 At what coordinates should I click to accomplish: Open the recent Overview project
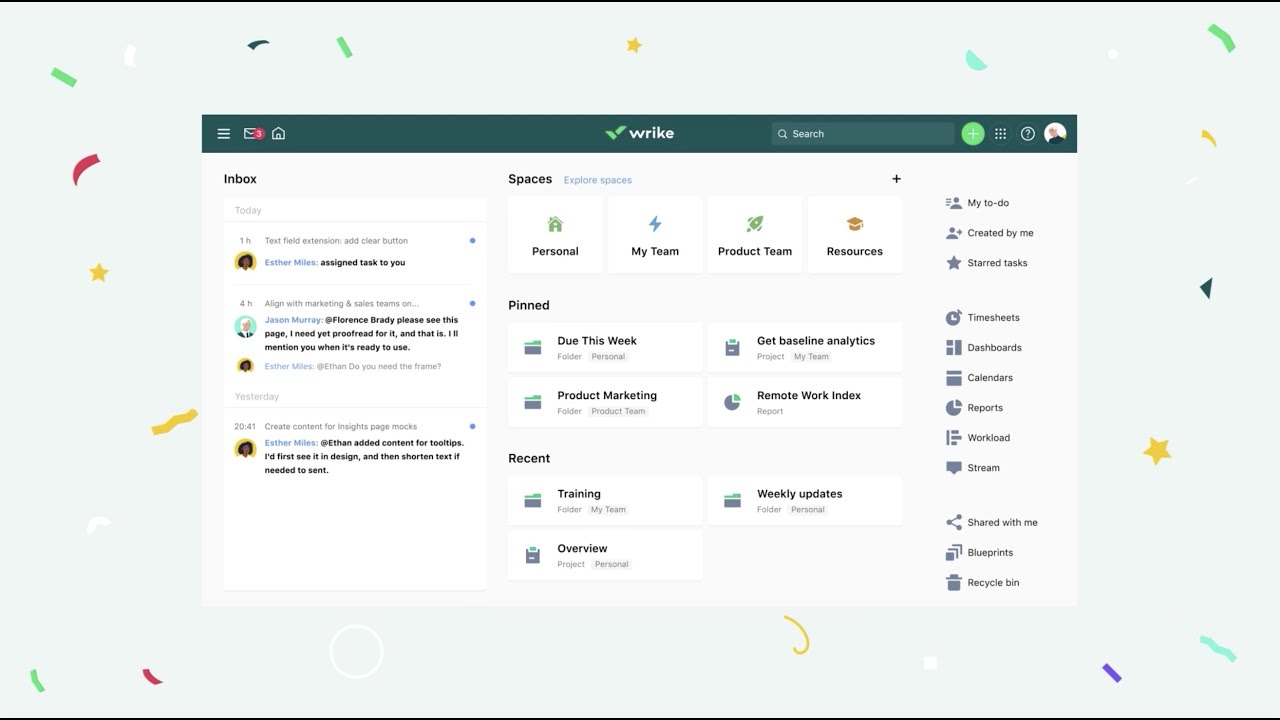(605, 555)
